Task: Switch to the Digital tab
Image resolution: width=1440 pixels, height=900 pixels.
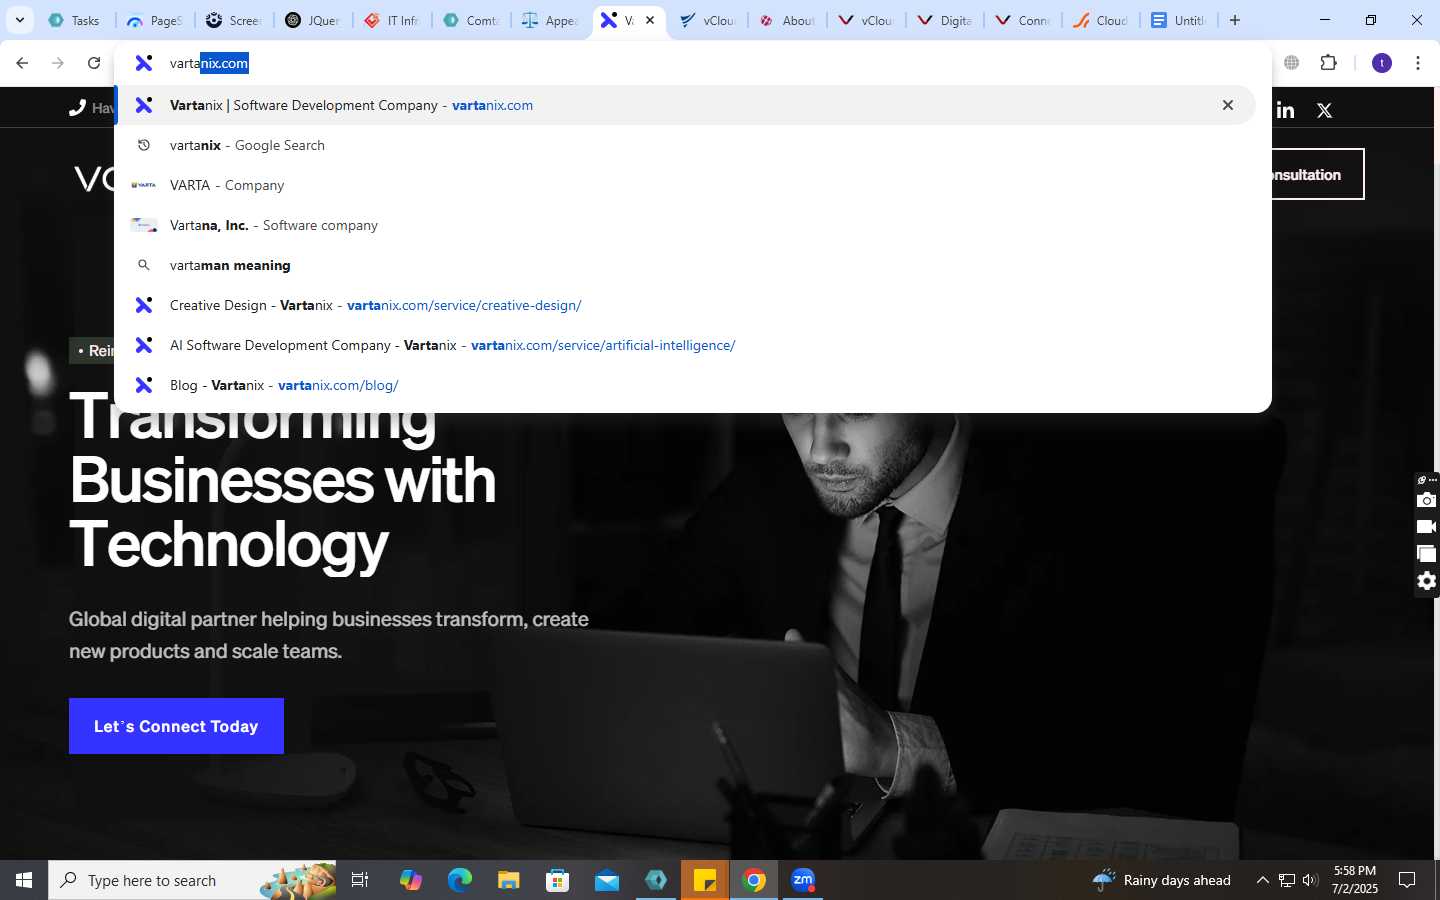Action: tap(946, 20)
